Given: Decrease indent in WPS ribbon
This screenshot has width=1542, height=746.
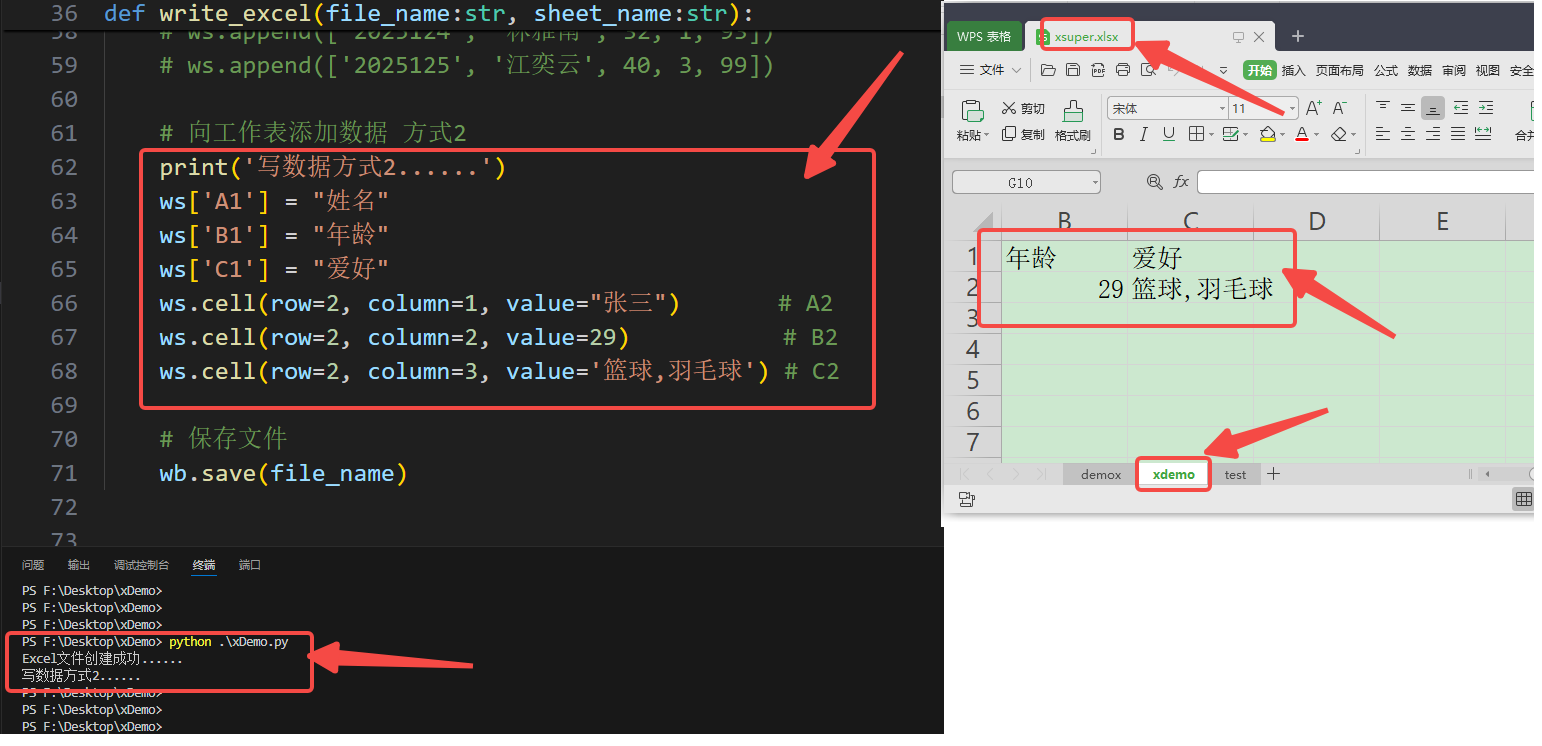Looking at the screenshot, I should click(x=1460, y=108).
